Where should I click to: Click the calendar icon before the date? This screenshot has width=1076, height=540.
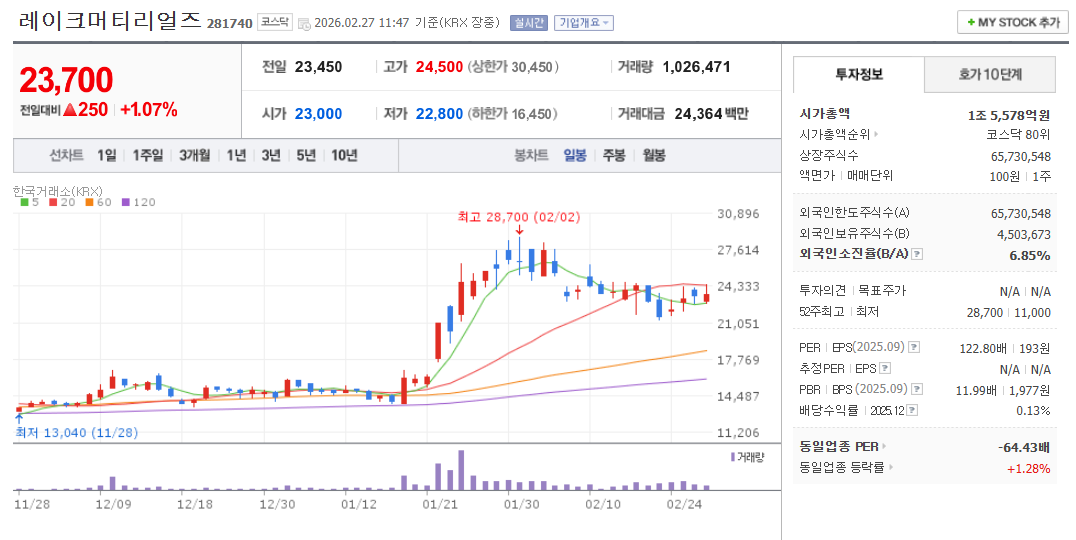(x=304, y=24)
